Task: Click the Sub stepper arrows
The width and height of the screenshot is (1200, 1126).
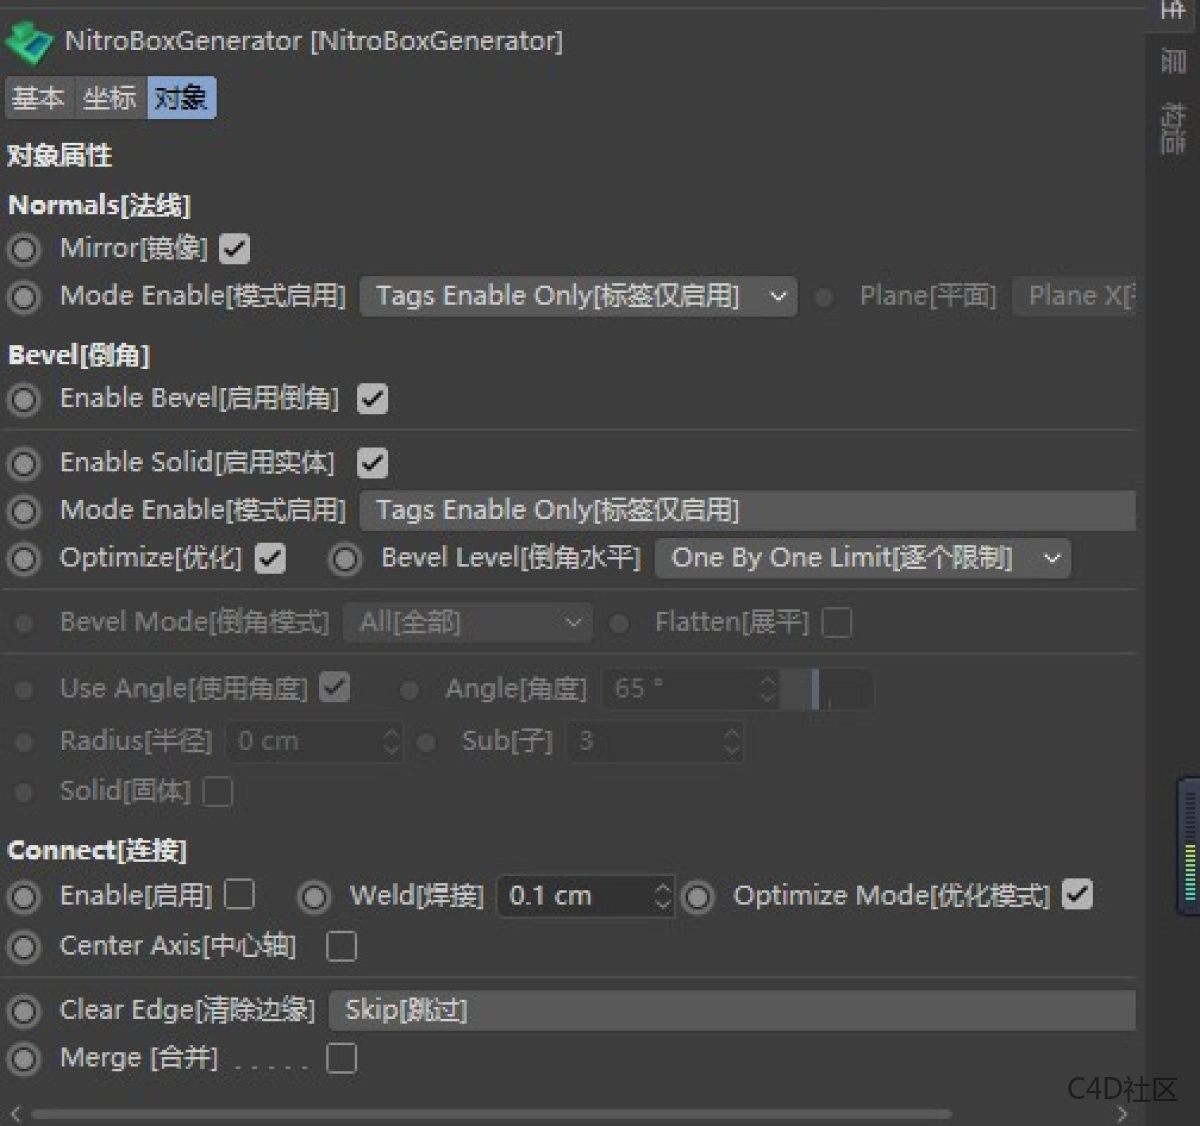Action: (x=732, y=742)
